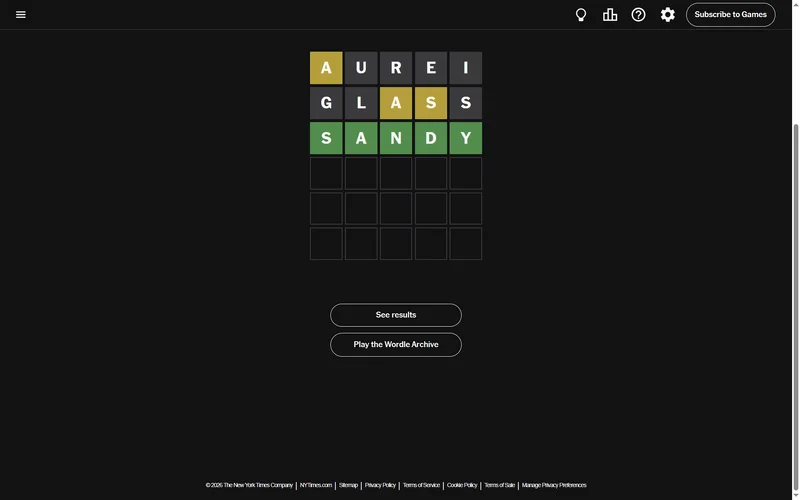Open the Sitemap footer link
This screenshot has width=800, height=500.
[348, 485]
